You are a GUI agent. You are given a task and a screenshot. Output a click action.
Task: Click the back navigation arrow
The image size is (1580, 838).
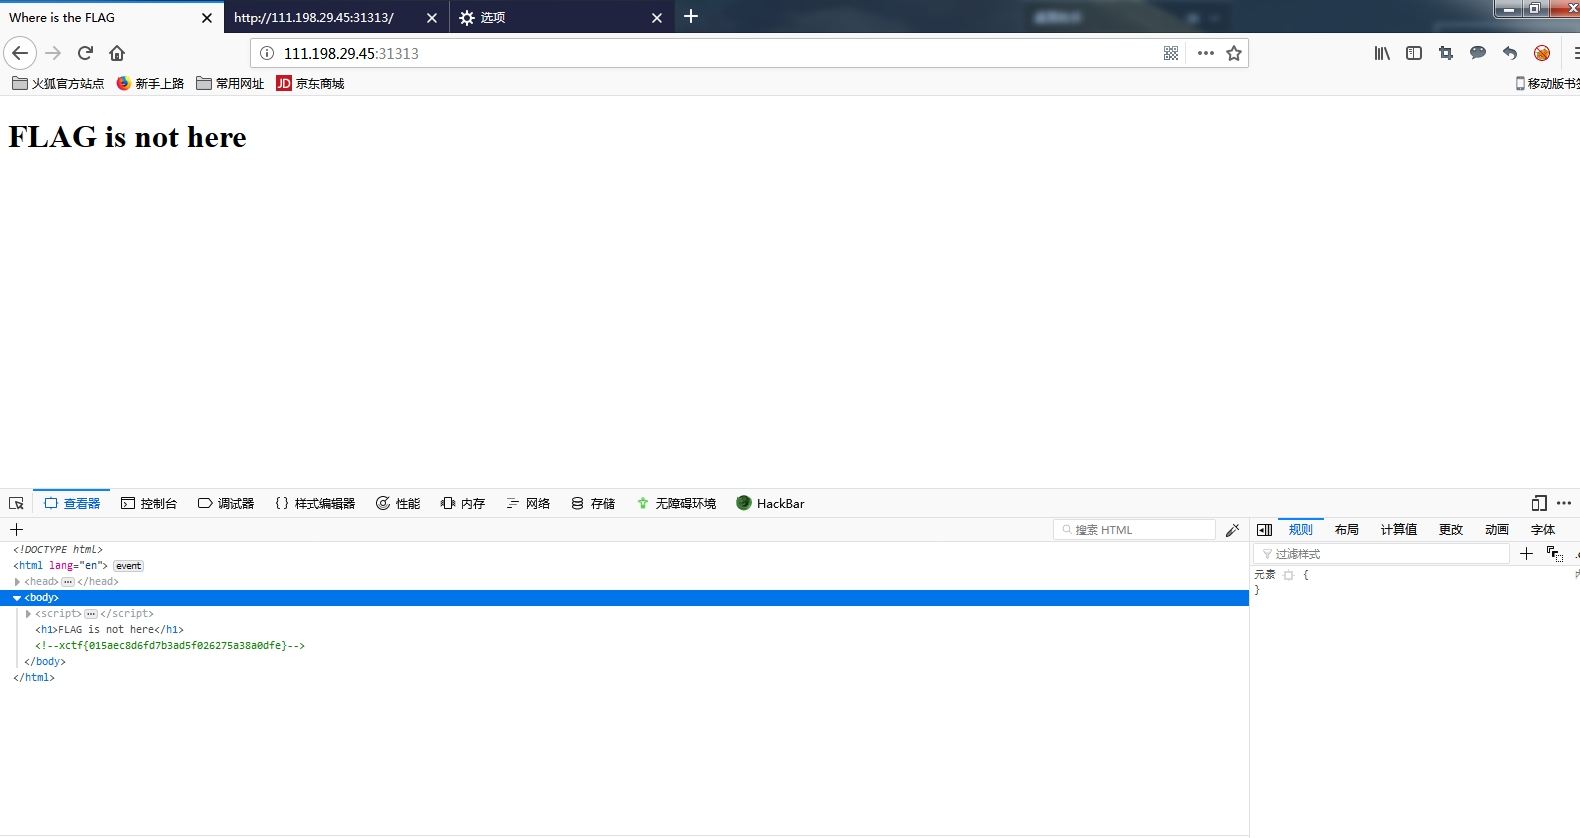pos(20,53)
